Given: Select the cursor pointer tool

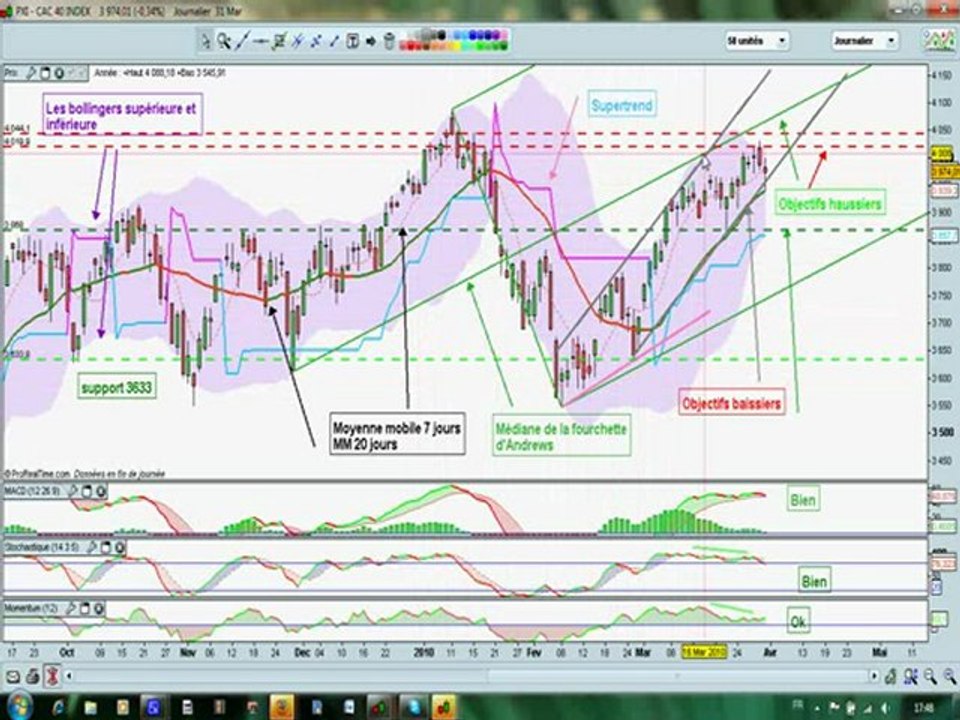Looking at the screenshot, I should pyautogui.click(x=206, y=41).
